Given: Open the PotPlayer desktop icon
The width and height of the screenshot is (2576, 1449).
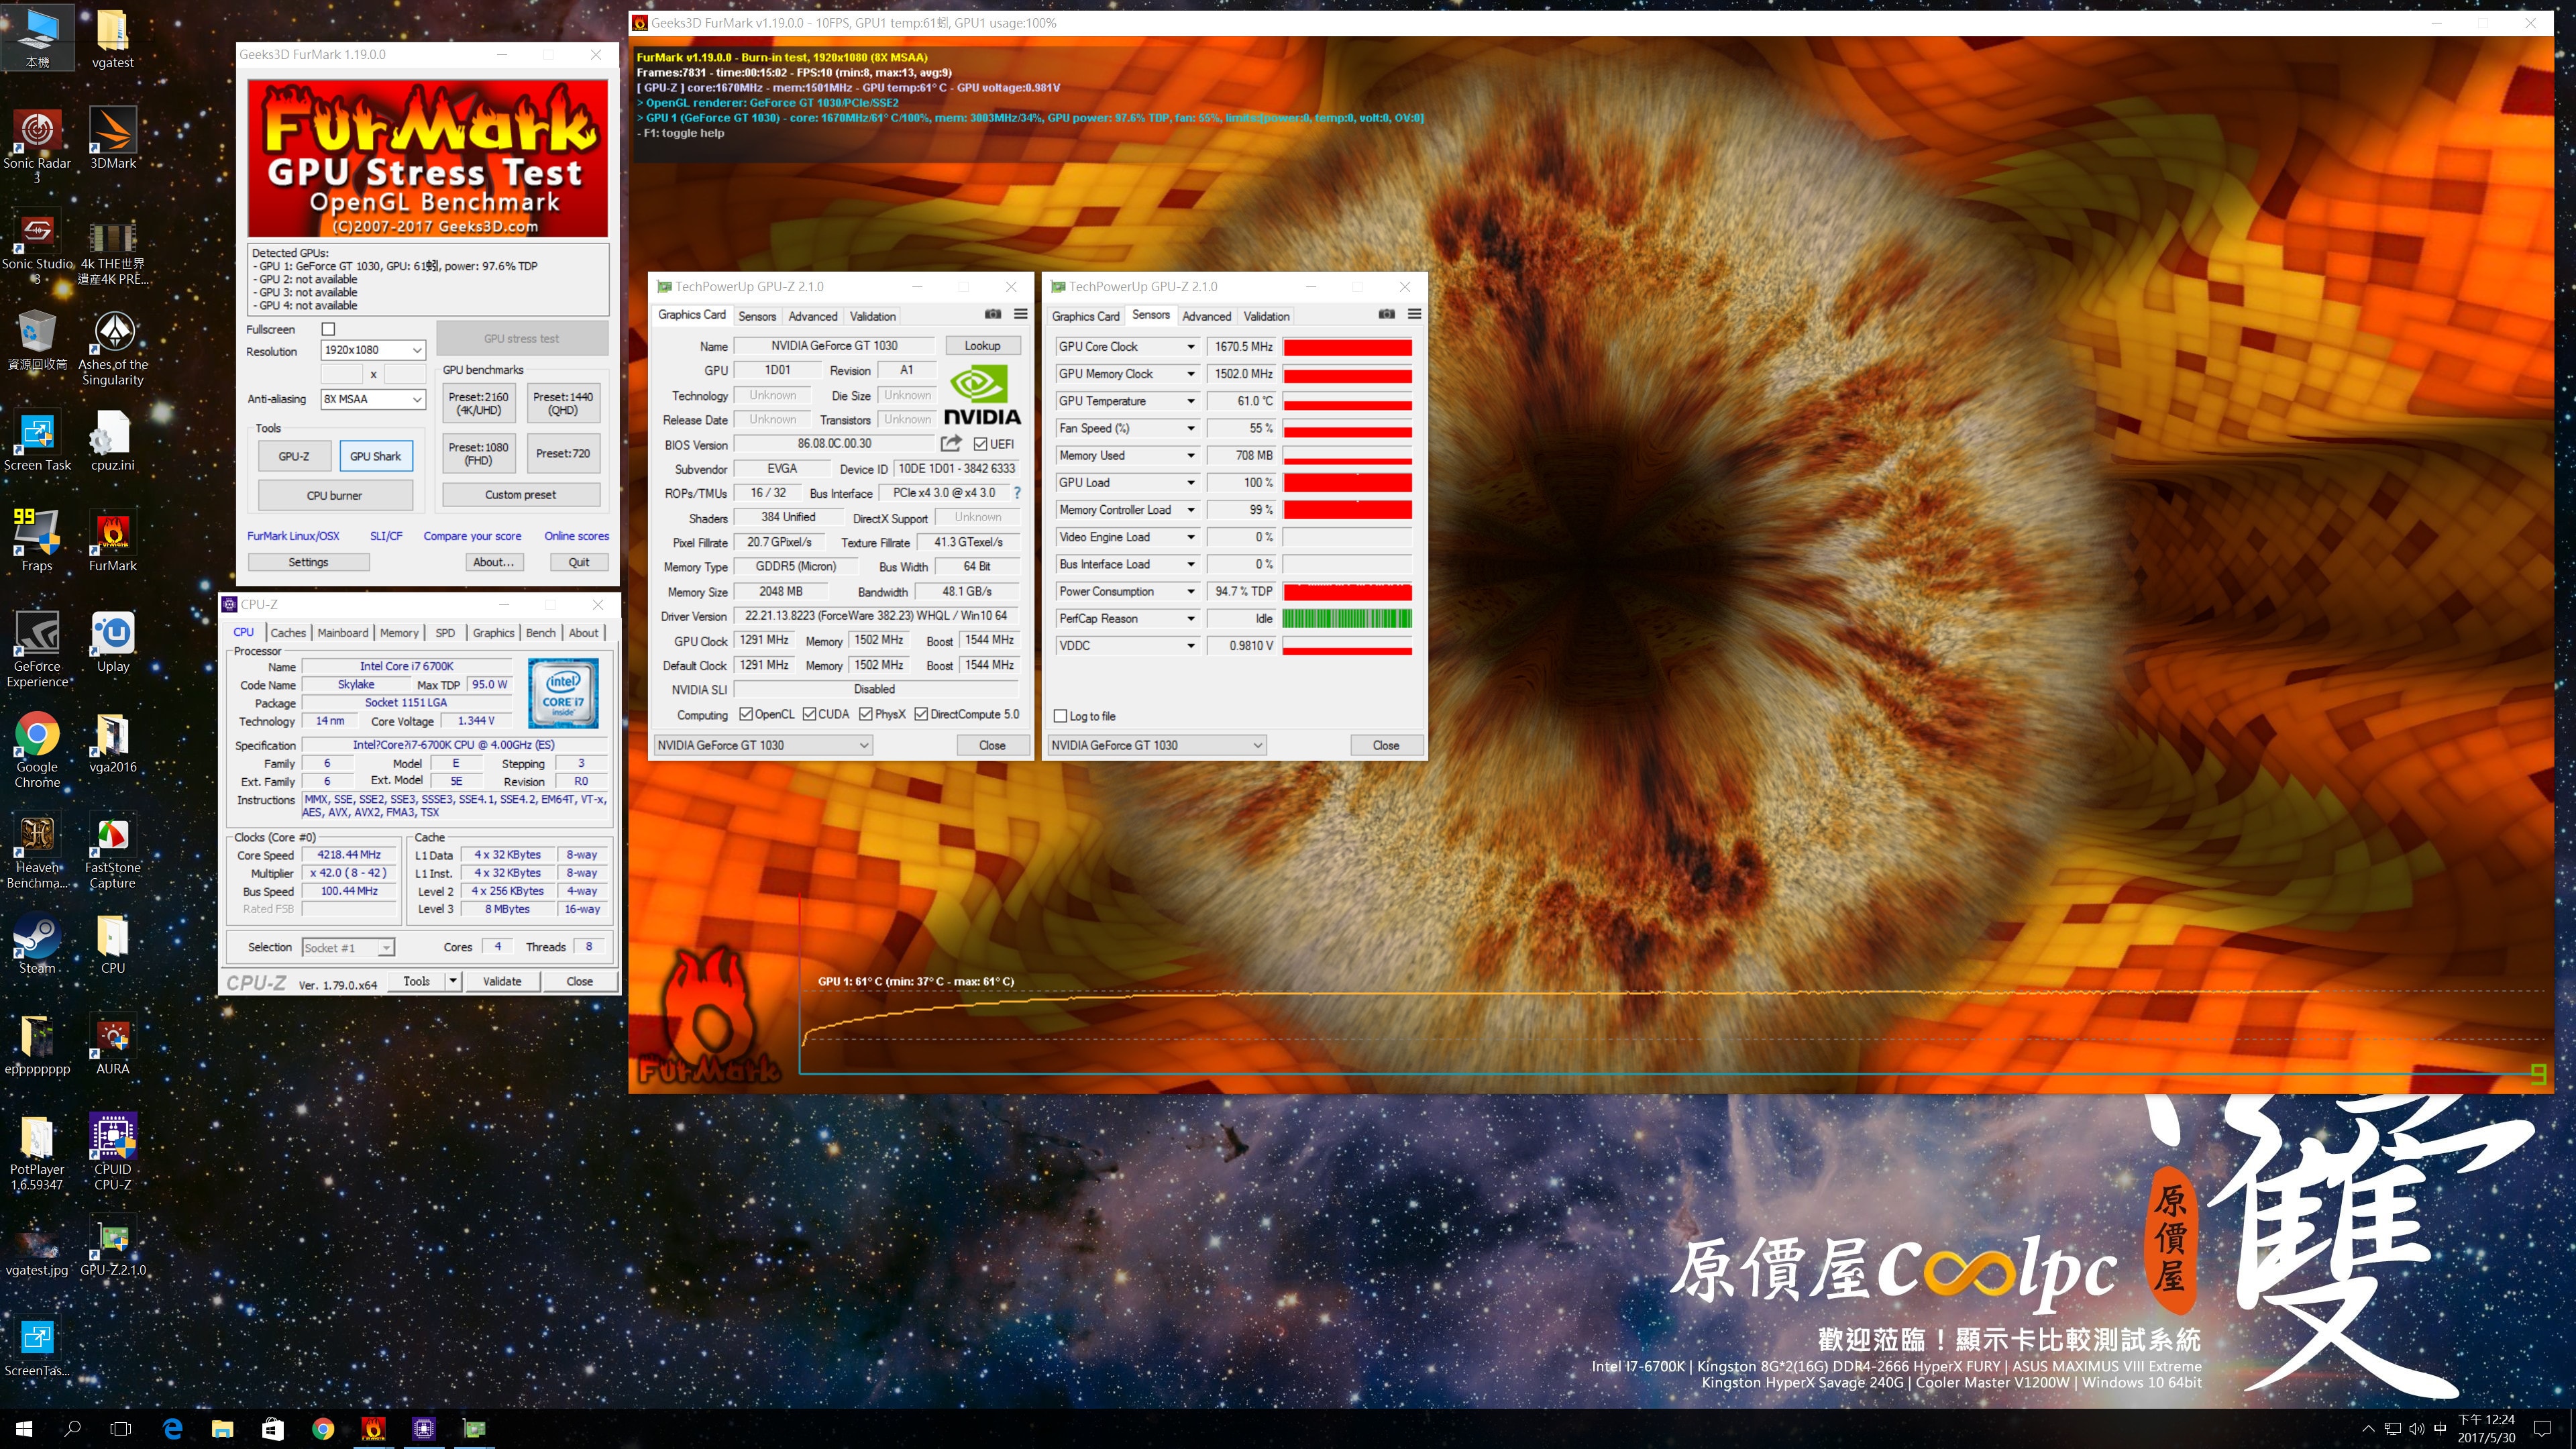Looking at the screenshot, I should [37, 1153].
